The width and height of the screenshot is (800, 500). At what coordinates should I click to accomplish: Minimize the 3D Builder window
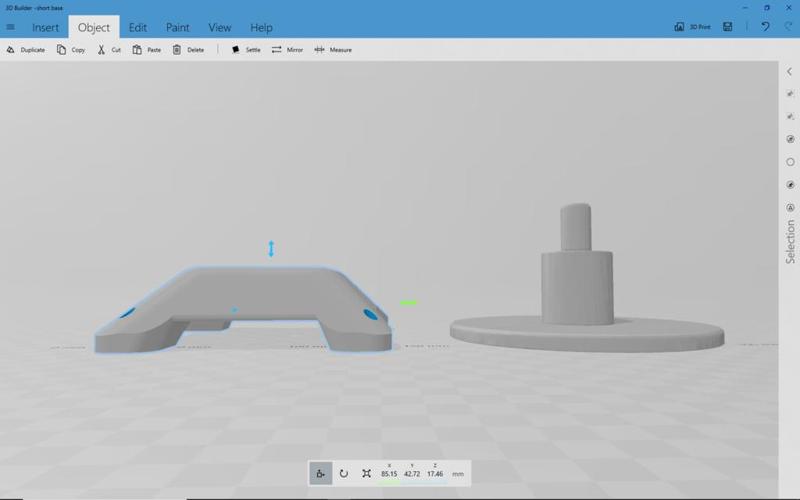pyautogui.click(x=745, y=8)
